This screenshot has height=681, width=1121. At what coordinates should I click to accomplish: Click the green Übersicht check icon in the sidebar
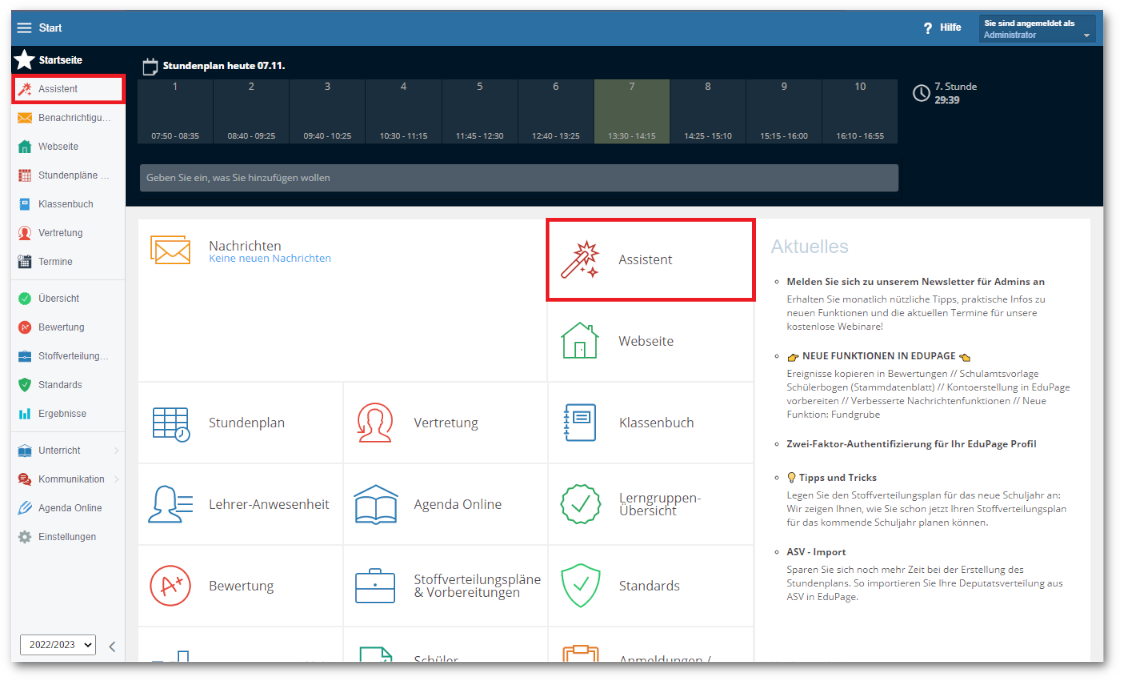tap(25, 298)
